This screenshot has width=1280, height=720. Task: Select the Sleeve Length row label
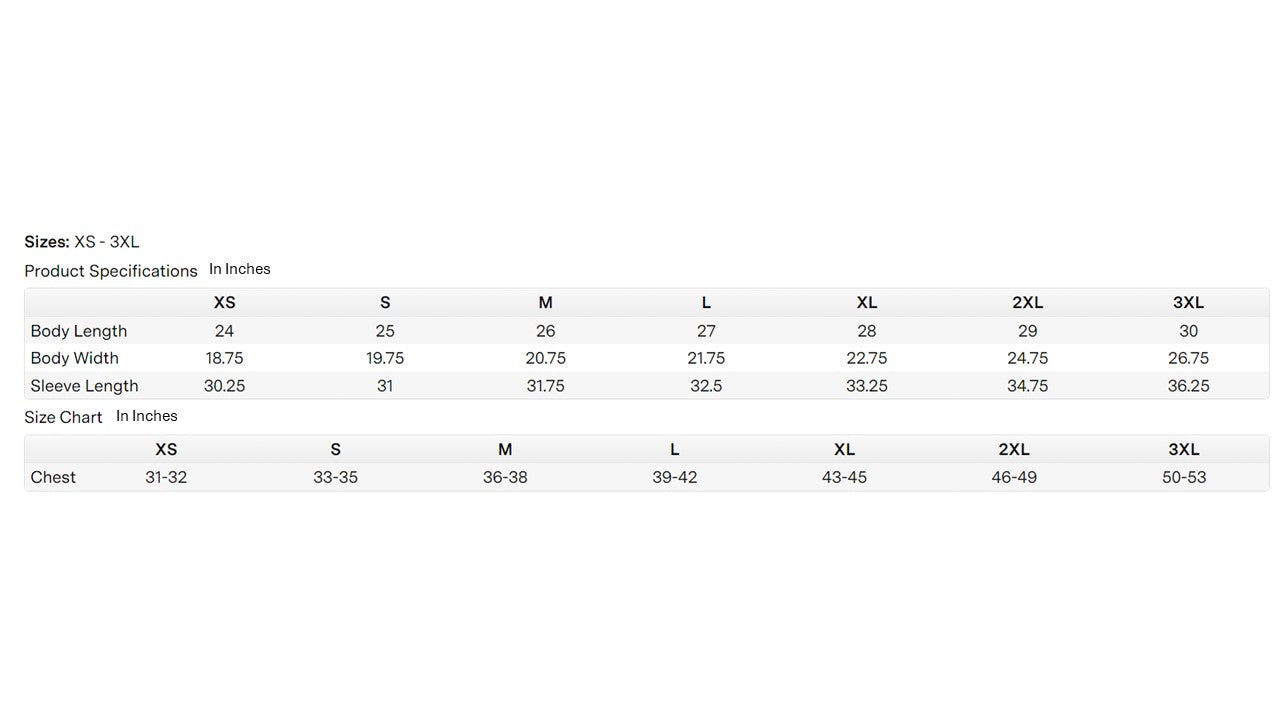coord(85,386)
